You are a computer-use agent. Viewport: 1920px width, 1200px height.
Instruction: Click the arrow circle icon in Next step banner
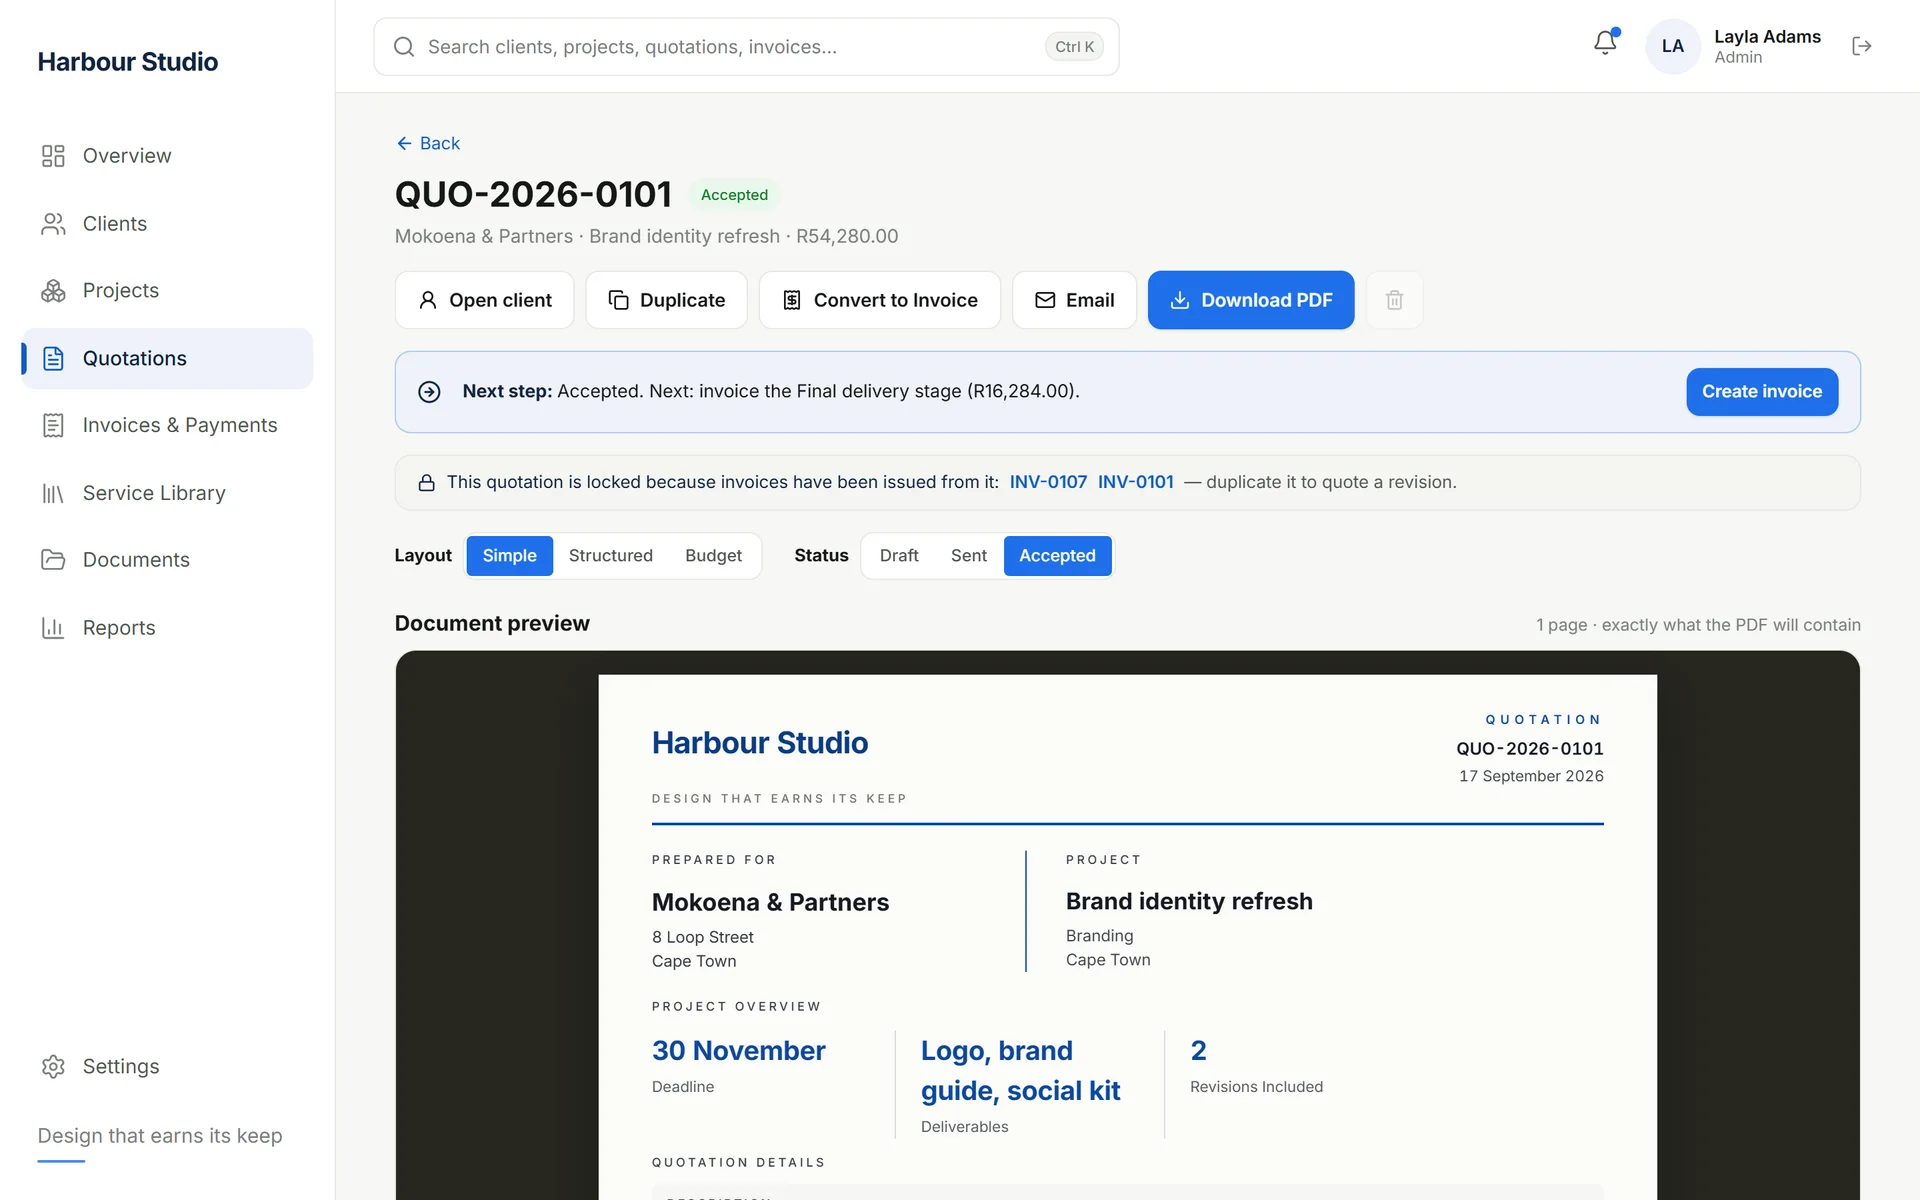click(x=429, y=392)
